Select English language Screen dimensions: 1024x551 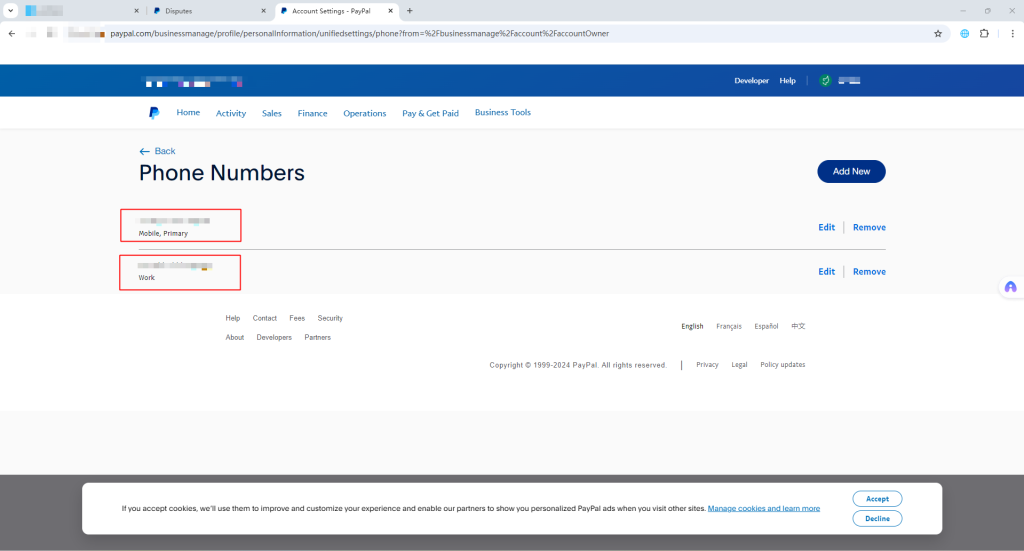692,326
